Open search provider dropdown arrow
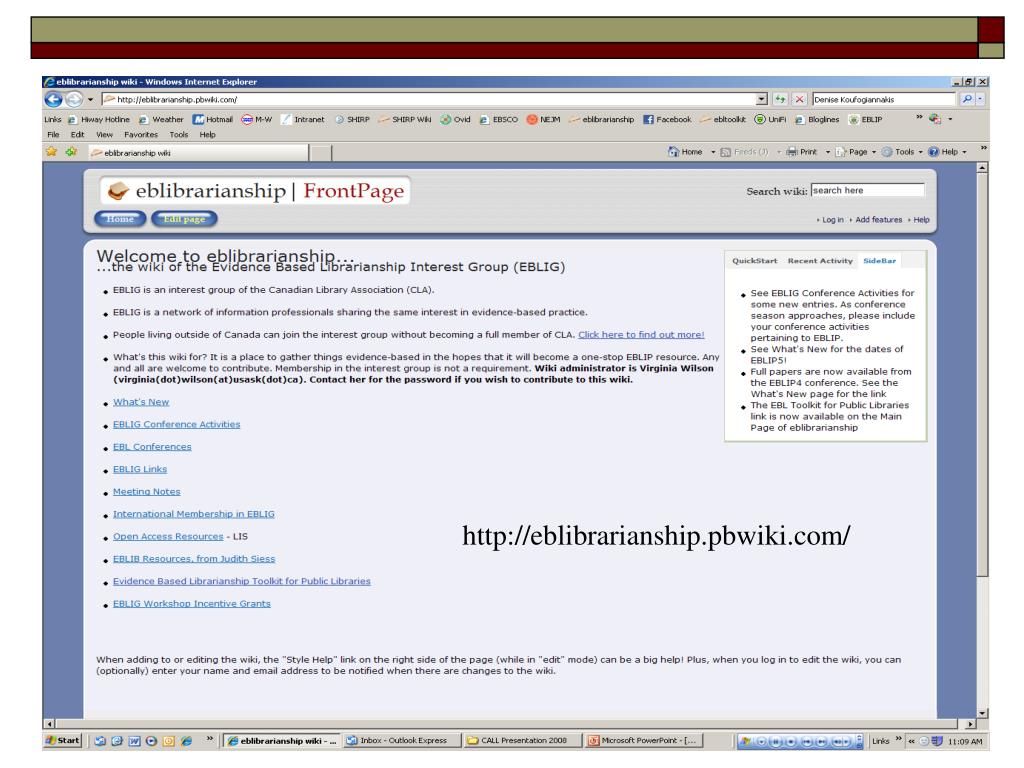The height and width of the screenshot is (768, 1024). [980, 99]
